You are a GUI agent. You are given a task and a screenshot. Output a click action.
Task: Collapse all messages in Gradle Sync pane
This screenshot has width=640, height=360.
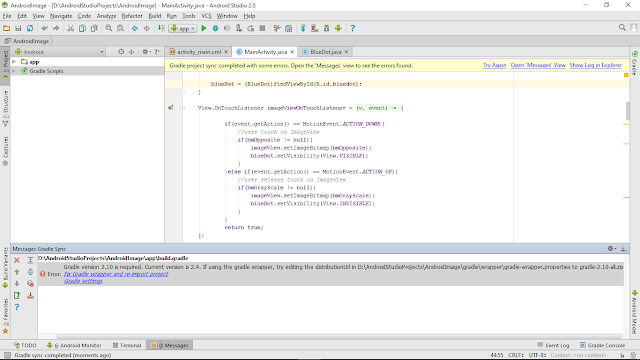point(30,271)
